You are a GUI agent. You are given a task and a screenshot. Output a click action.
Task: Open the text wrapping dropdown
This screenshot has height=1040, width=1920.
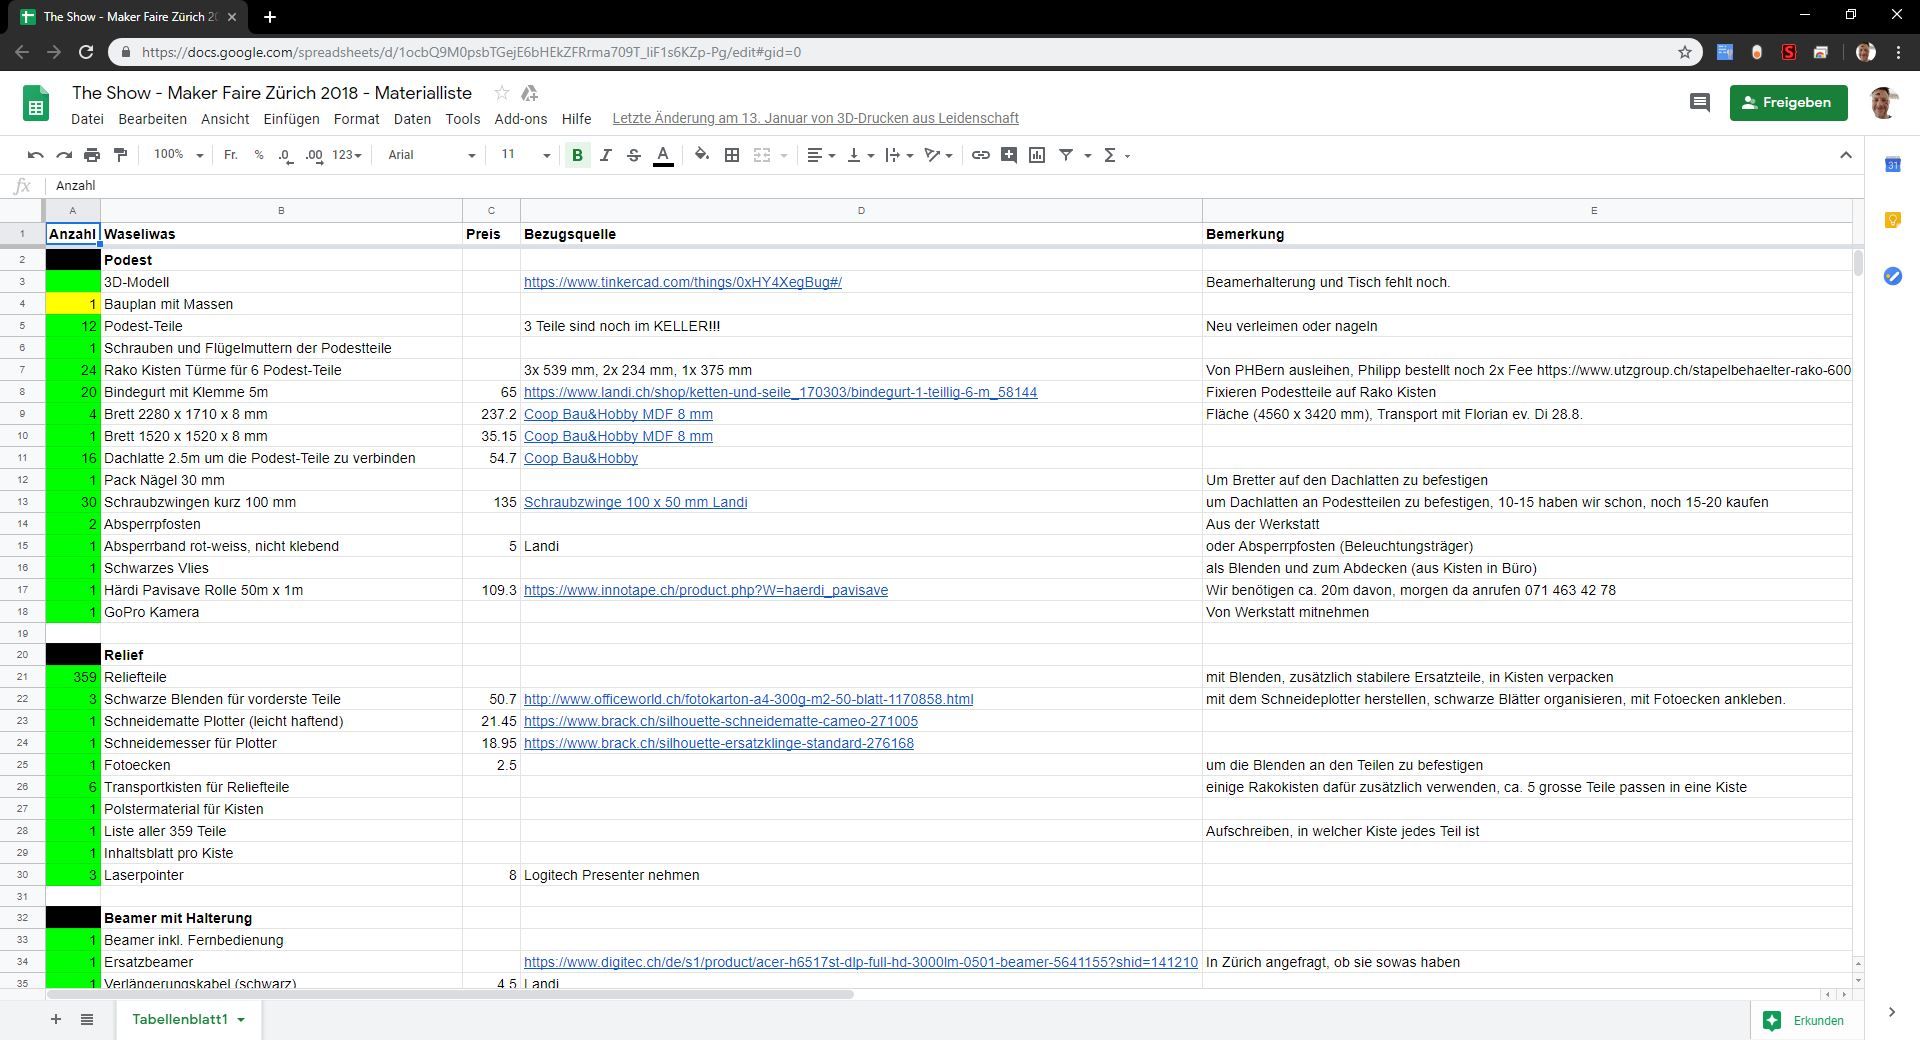coord(899,155)
